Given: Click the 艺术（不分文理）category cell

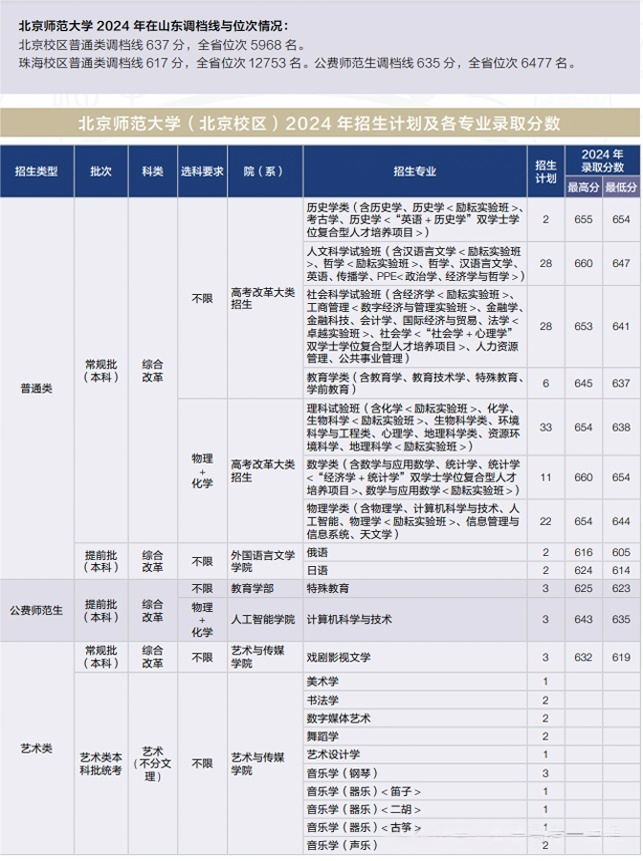Looking at the screenshot, I should click(x=153, y=764).
